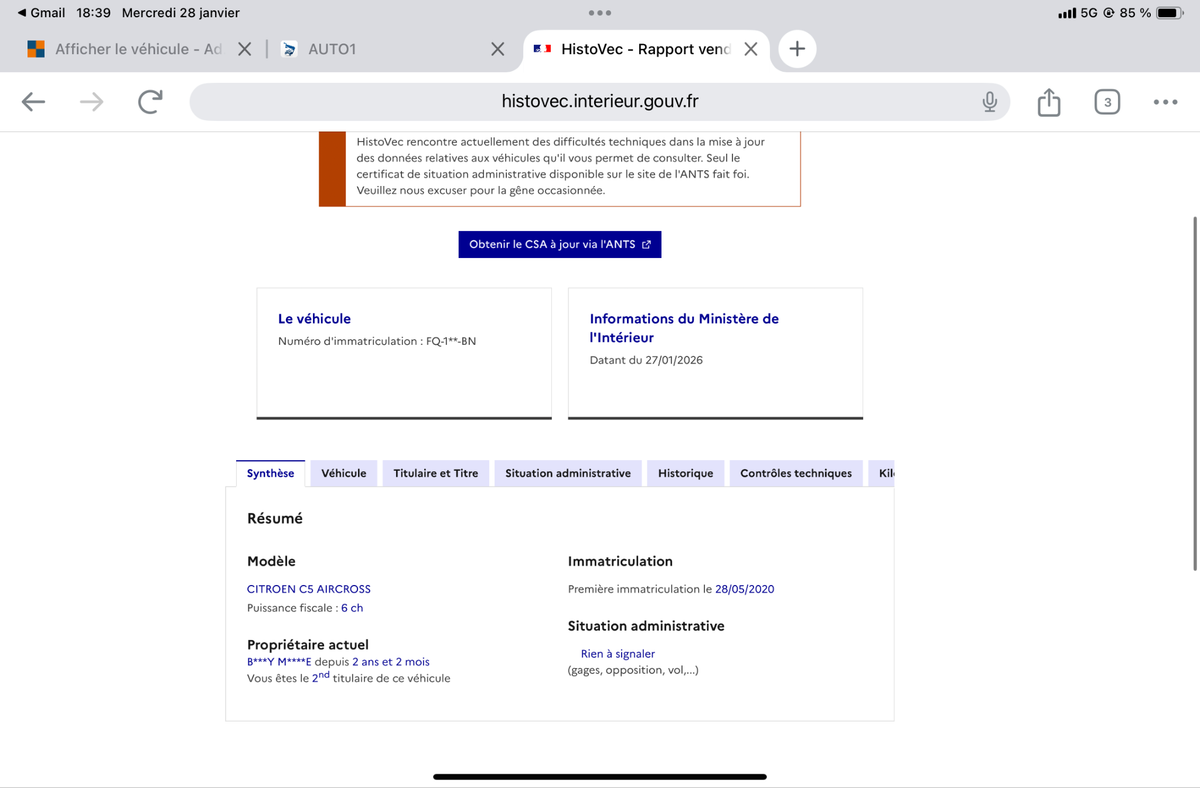Click the page vertical scrollbar

coord(1195,392)
